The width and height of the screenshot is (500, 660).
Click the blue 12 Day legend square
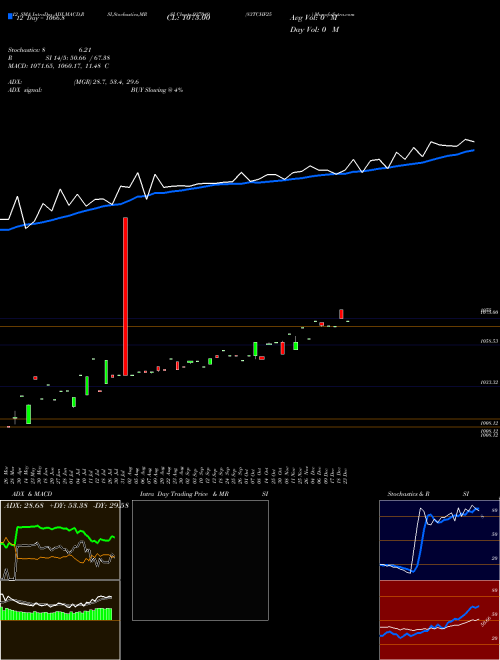pos(10,17)
